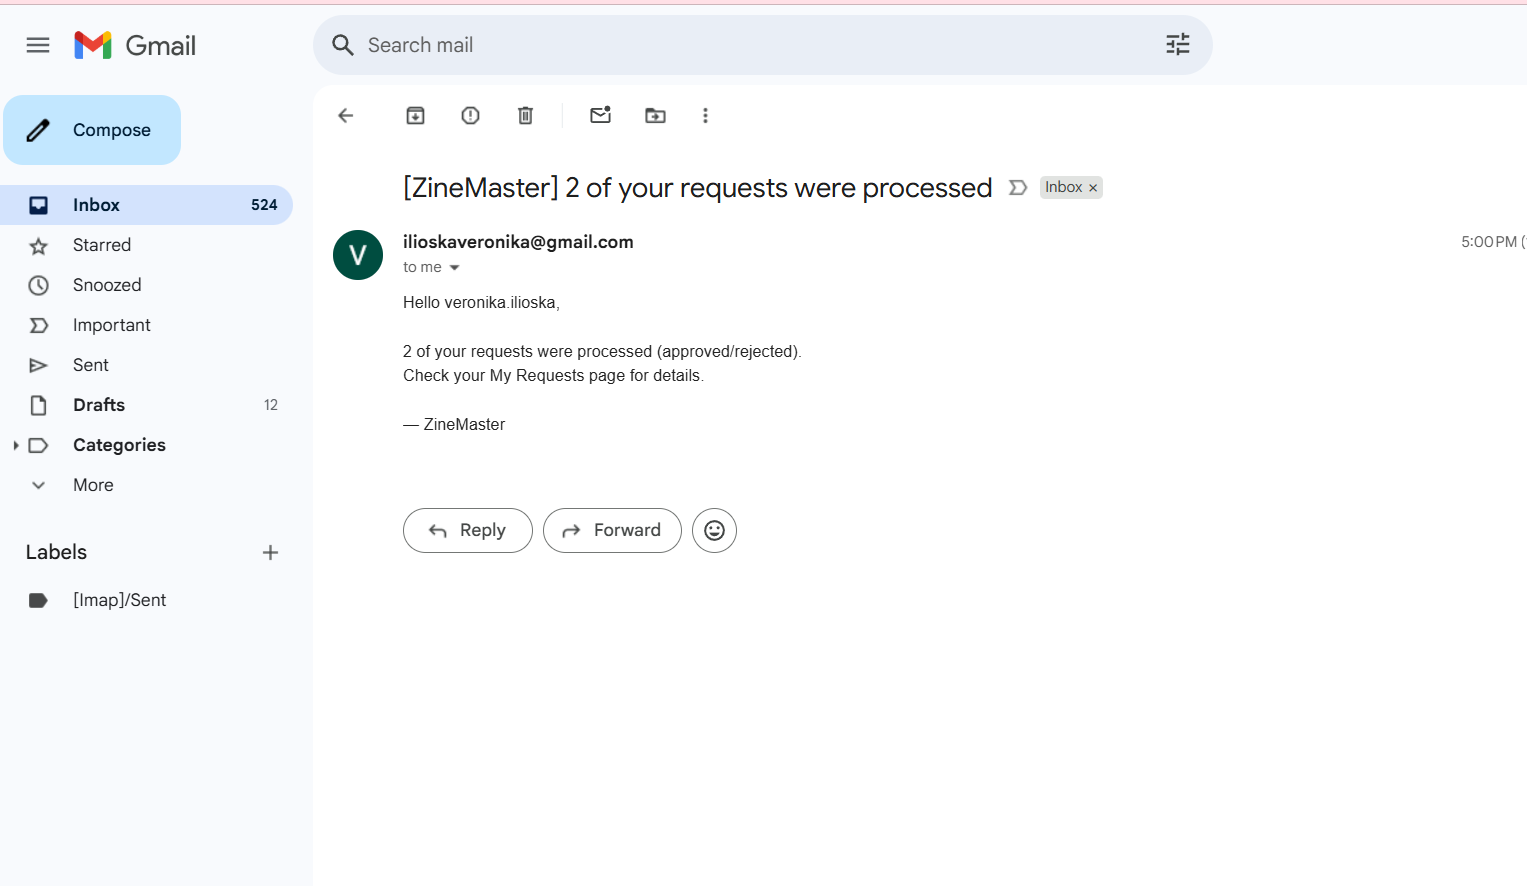
Task: Click the back to inbox arrow
Action: [346, 116]
